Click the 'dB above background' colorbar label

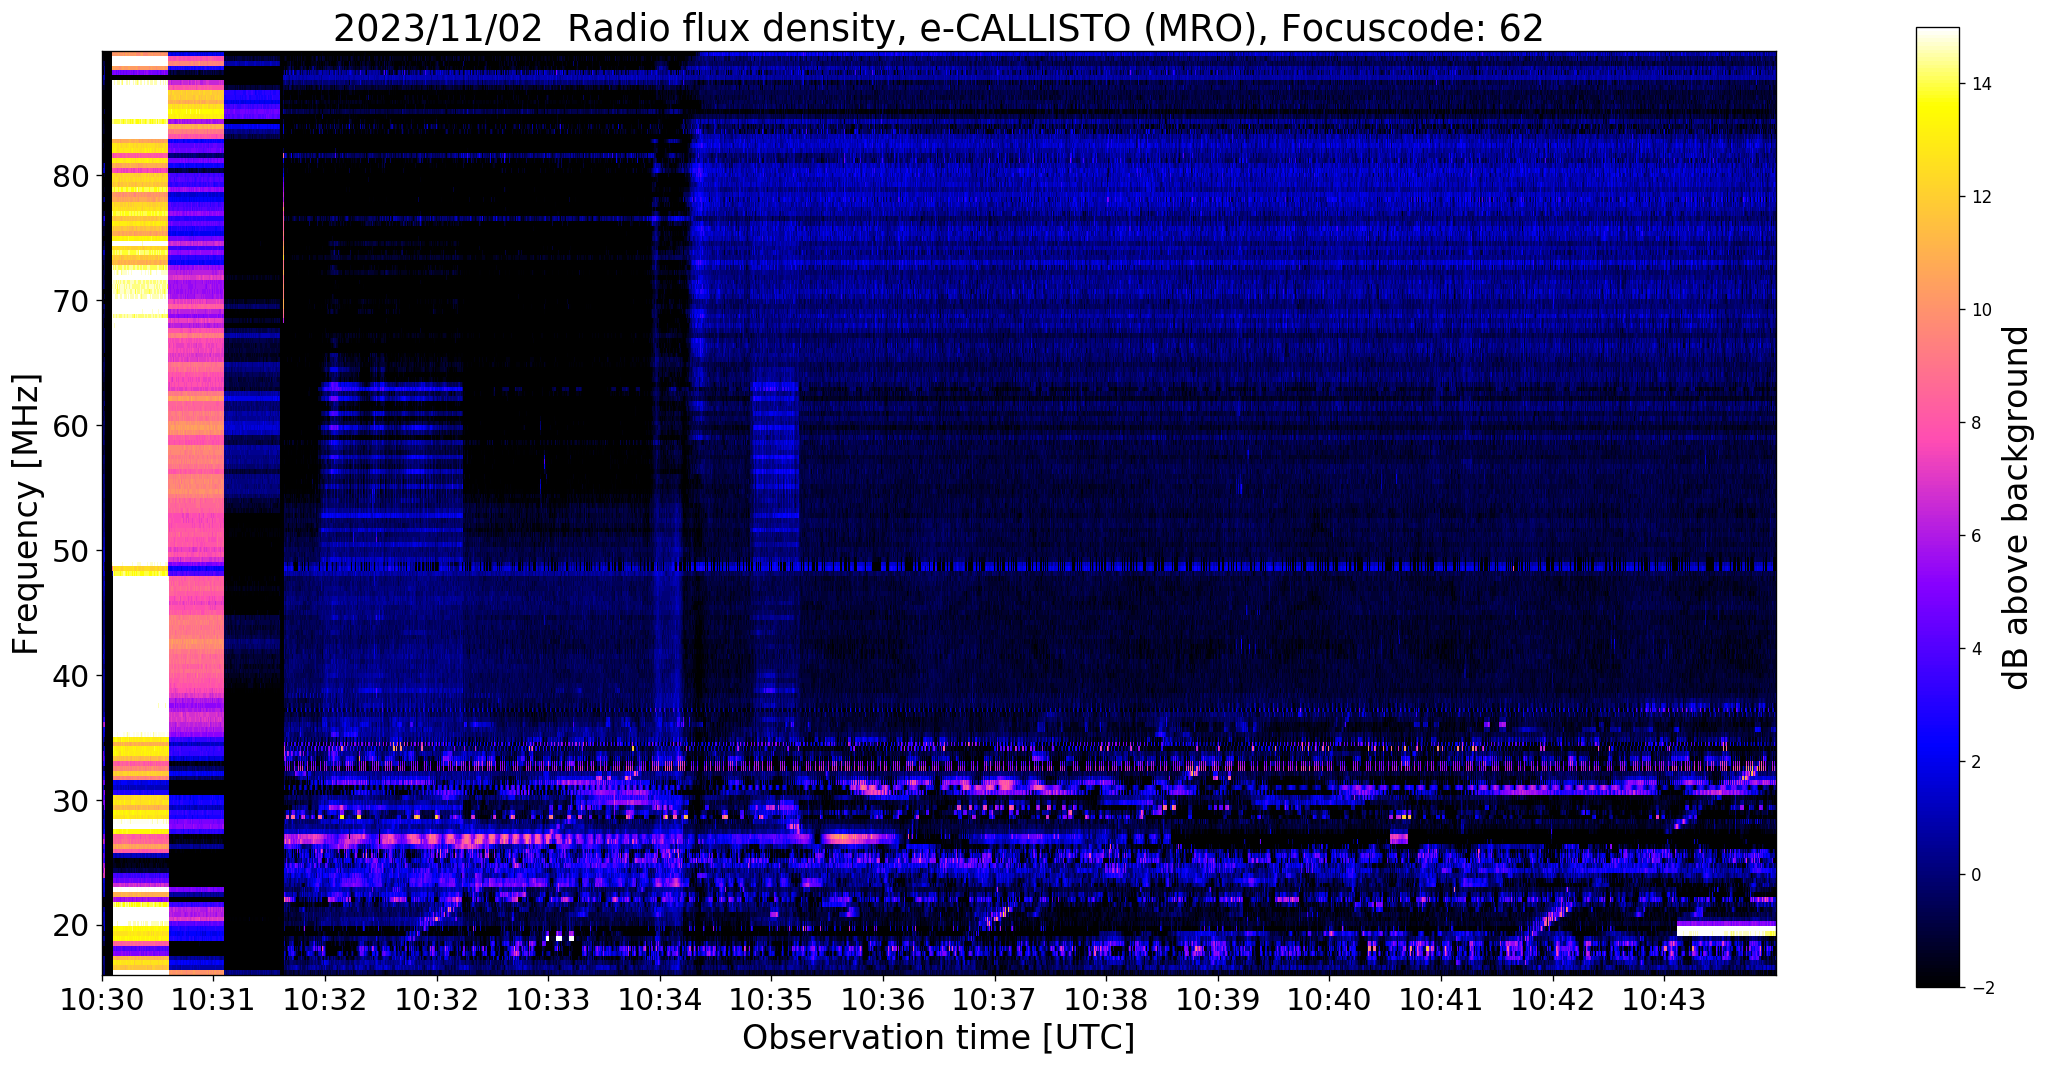tap(2017, 507)
